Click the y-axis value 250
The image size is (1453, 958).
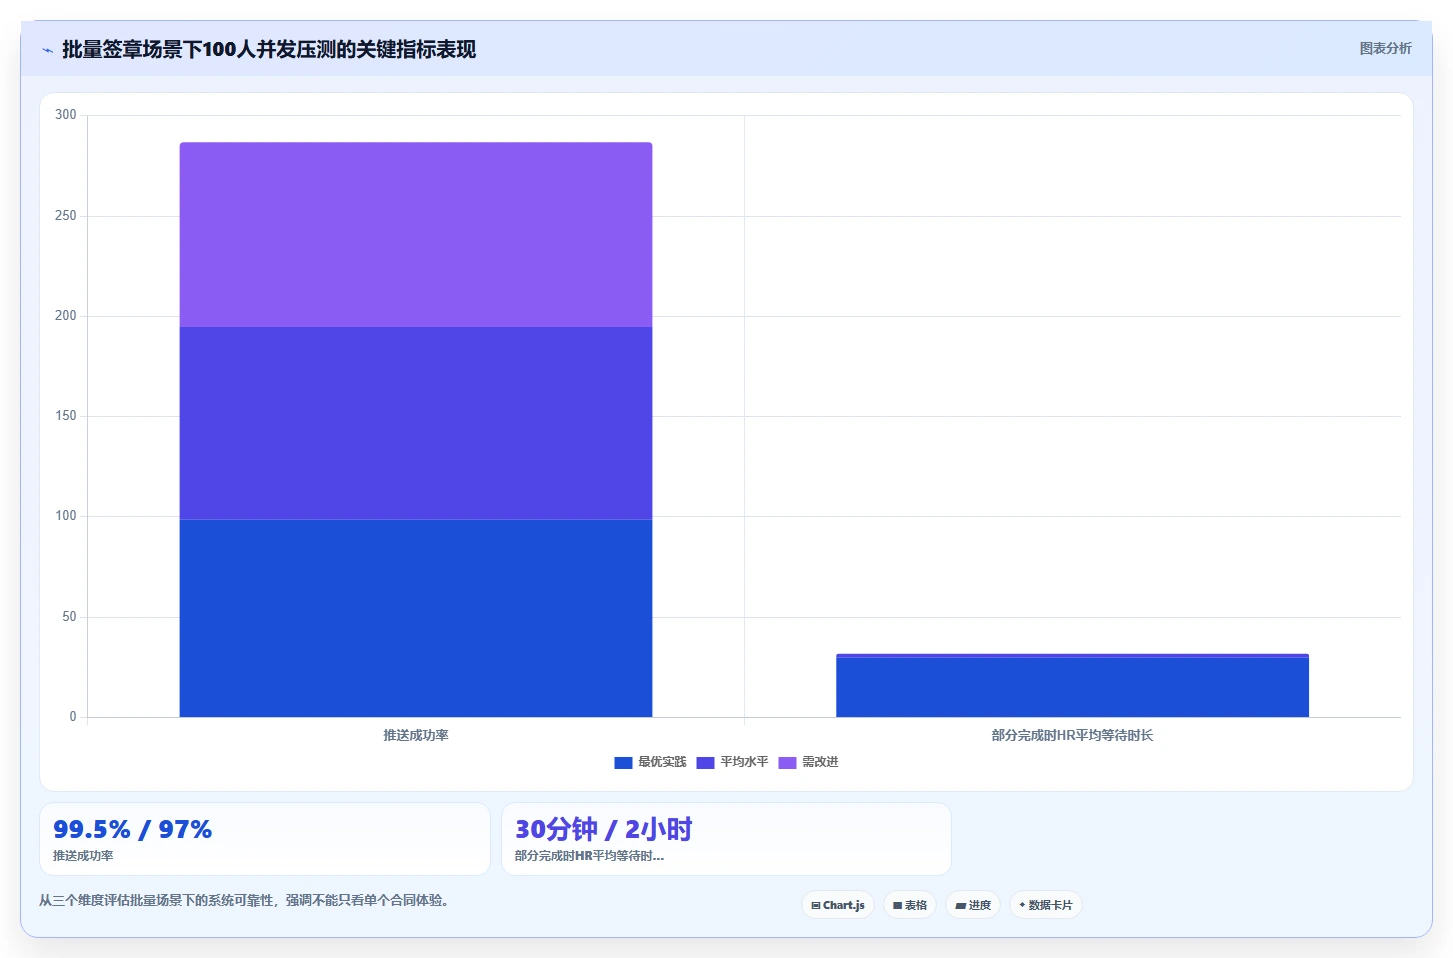pos(65,216)
